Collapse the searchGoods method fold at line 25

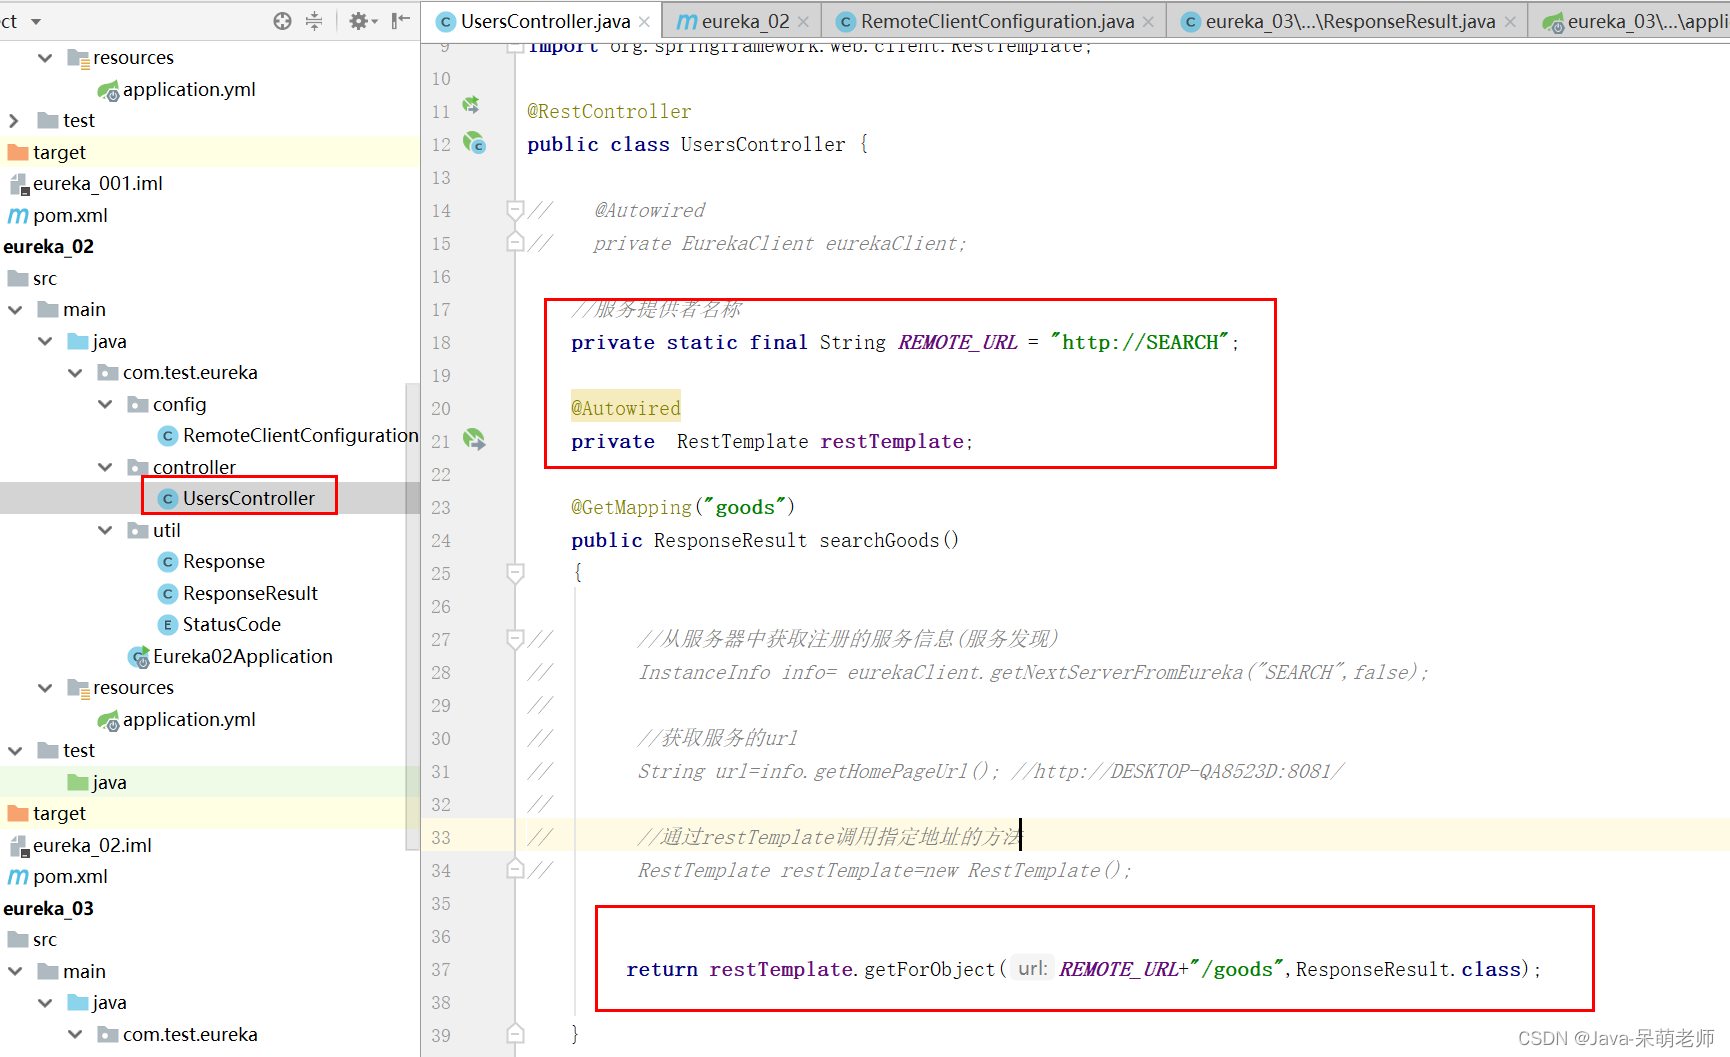[x=515, y=573]
